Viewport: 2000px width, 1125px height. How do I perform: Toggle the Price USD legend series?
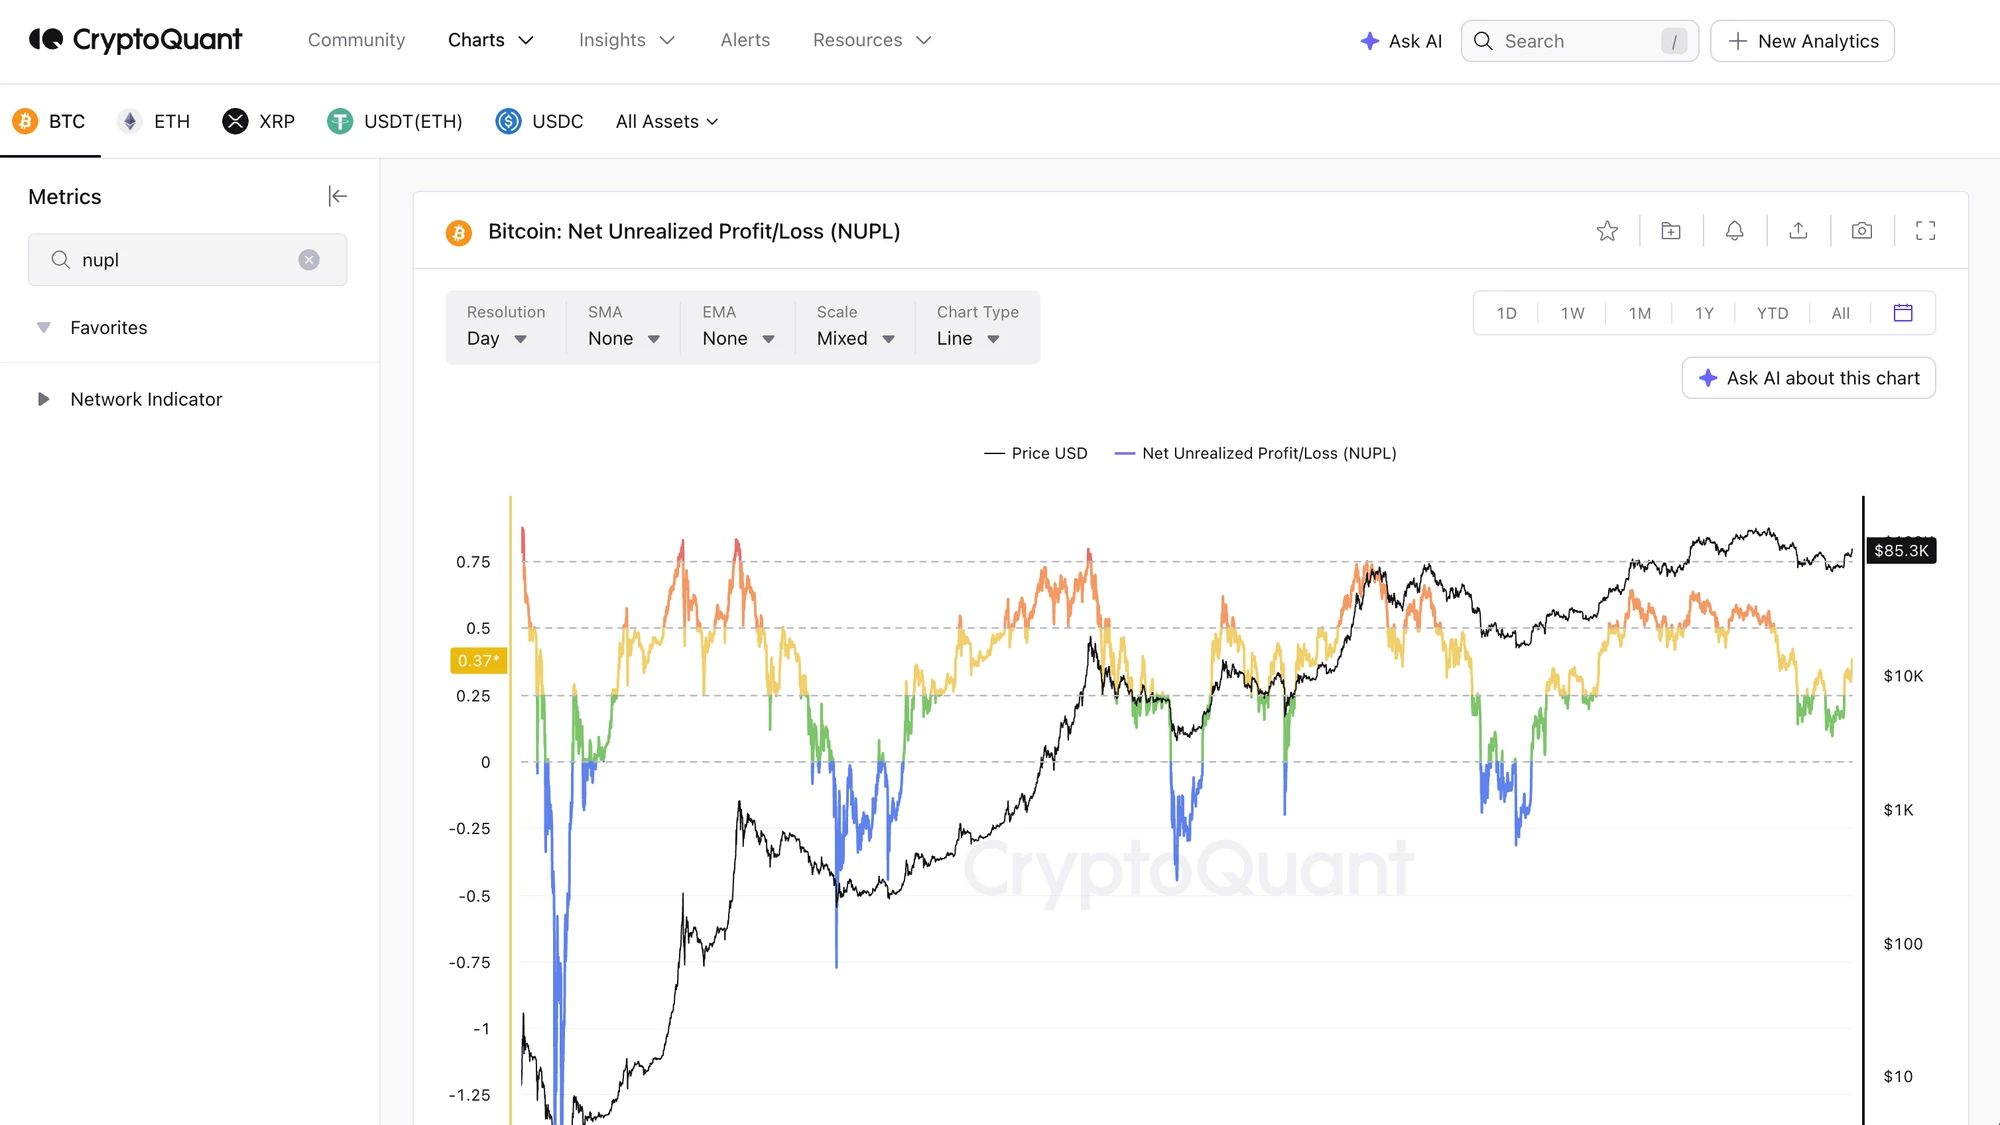1035,453
